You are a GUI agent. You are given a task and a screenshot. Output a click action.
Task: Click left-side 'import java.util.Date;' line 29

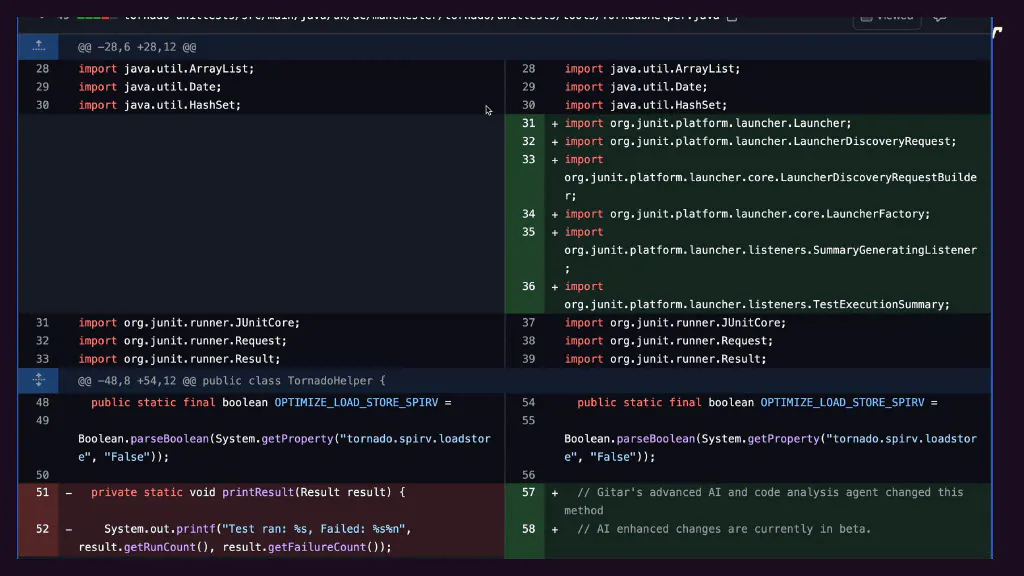coord(150,87)
